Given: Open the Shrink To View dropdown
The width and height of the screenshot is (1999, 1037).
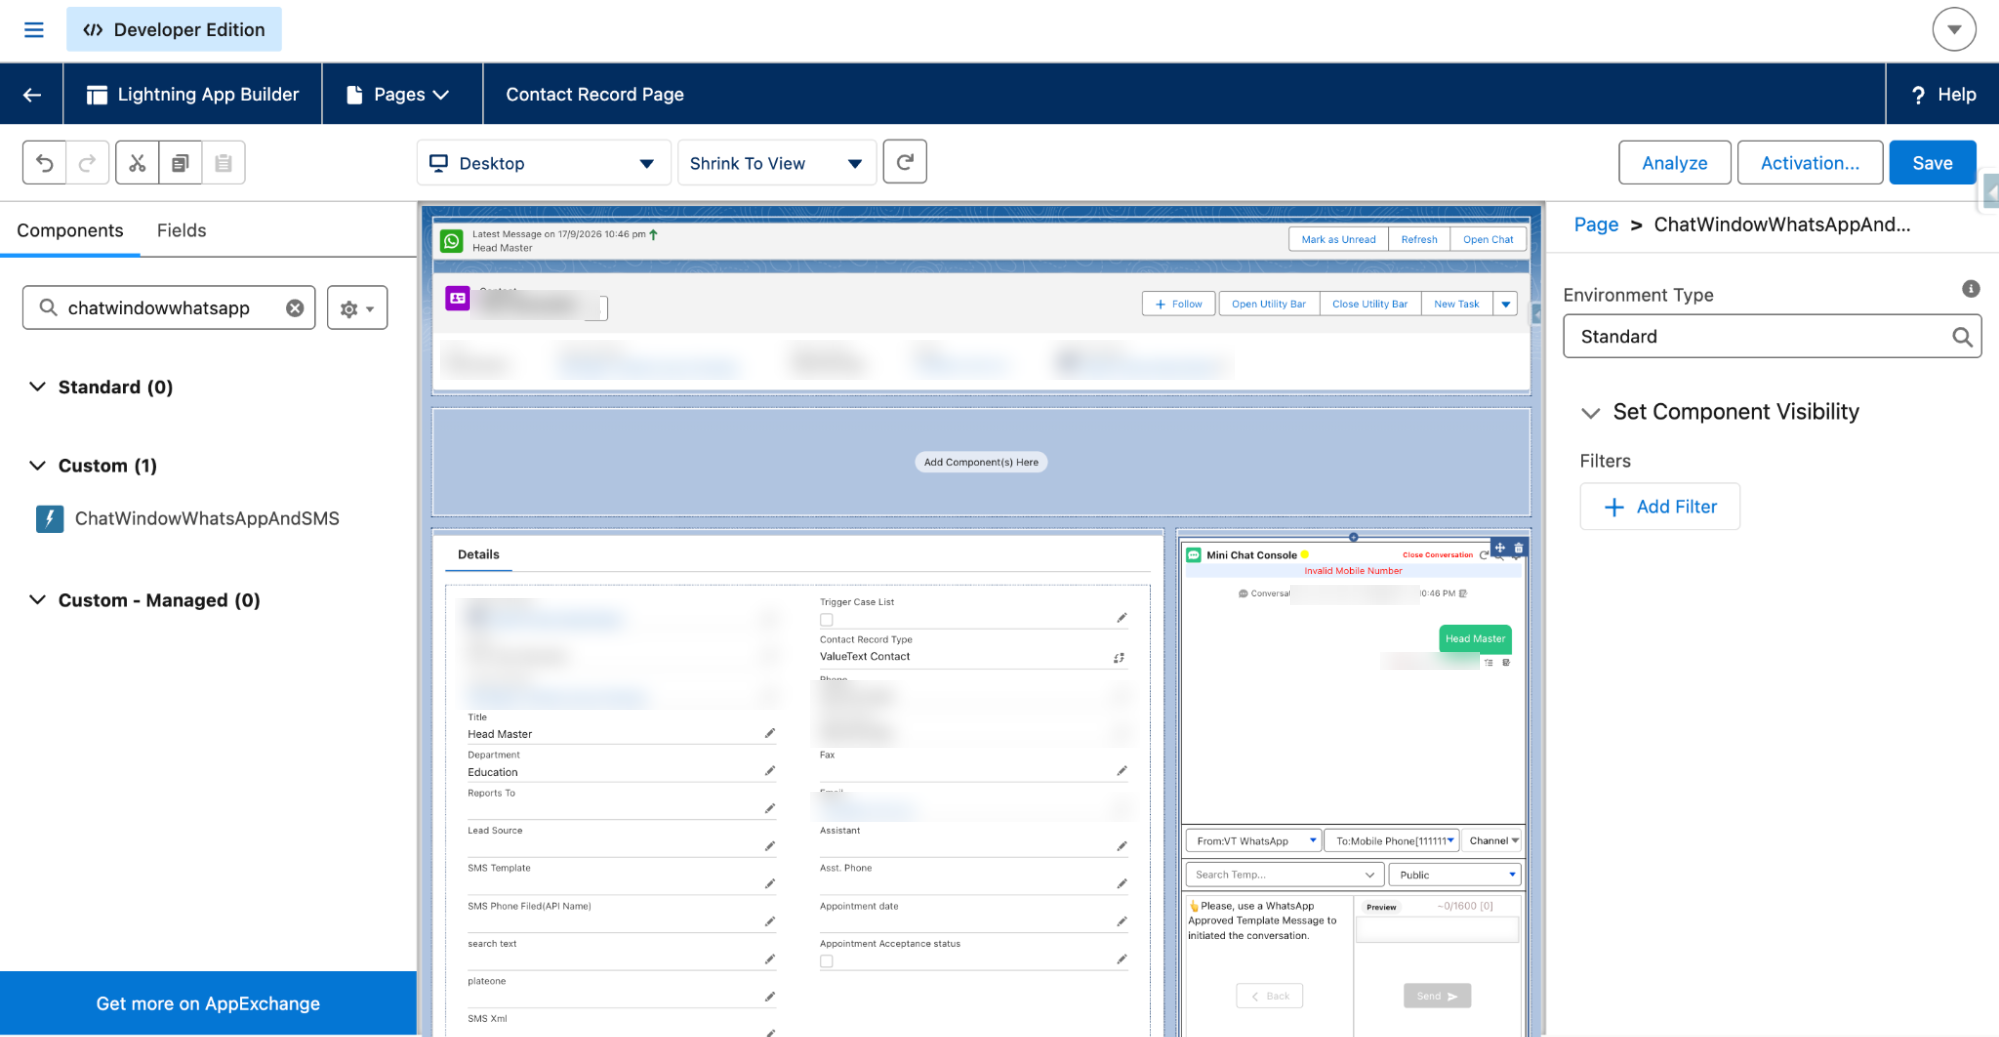Looking at the screenshot, I should pyautogui.click(x=777, y=163).
